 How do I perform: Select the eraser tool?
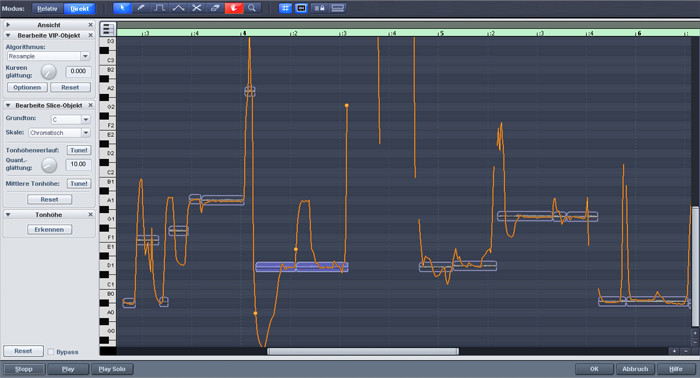coord(215,8)
